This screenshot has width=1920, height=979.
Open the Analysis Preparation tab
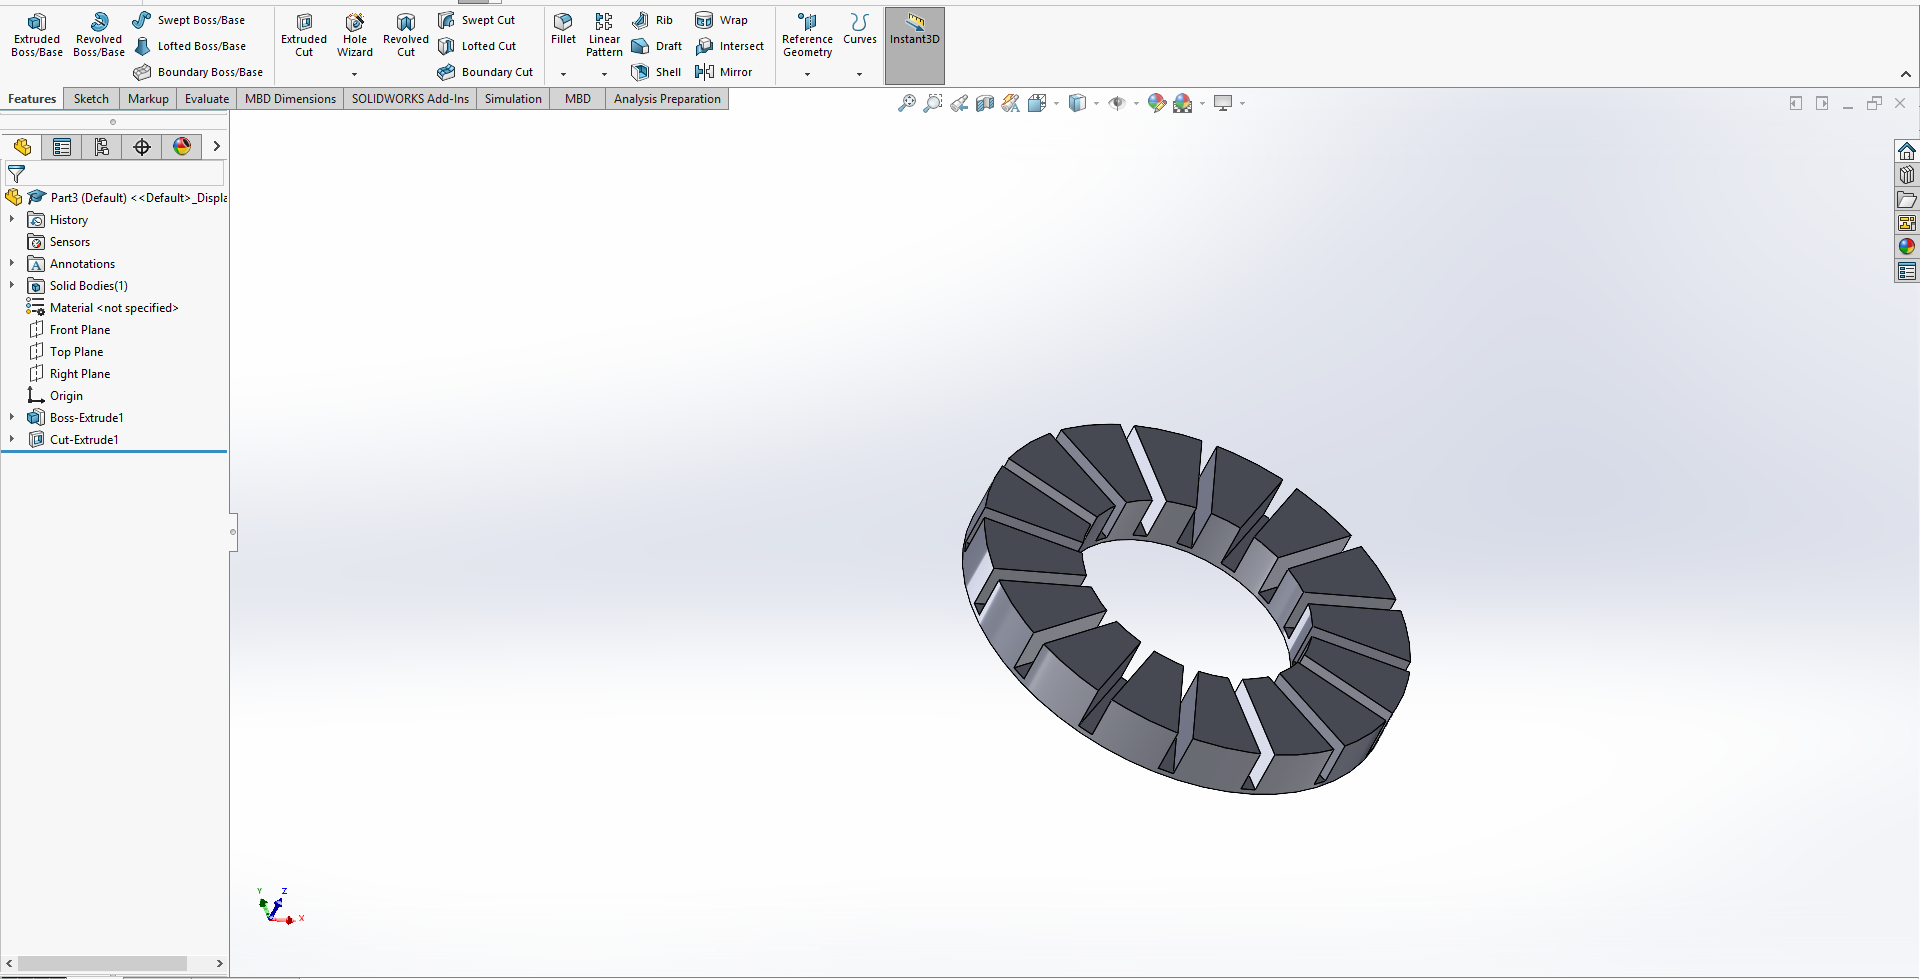click(x=667, y=99)
